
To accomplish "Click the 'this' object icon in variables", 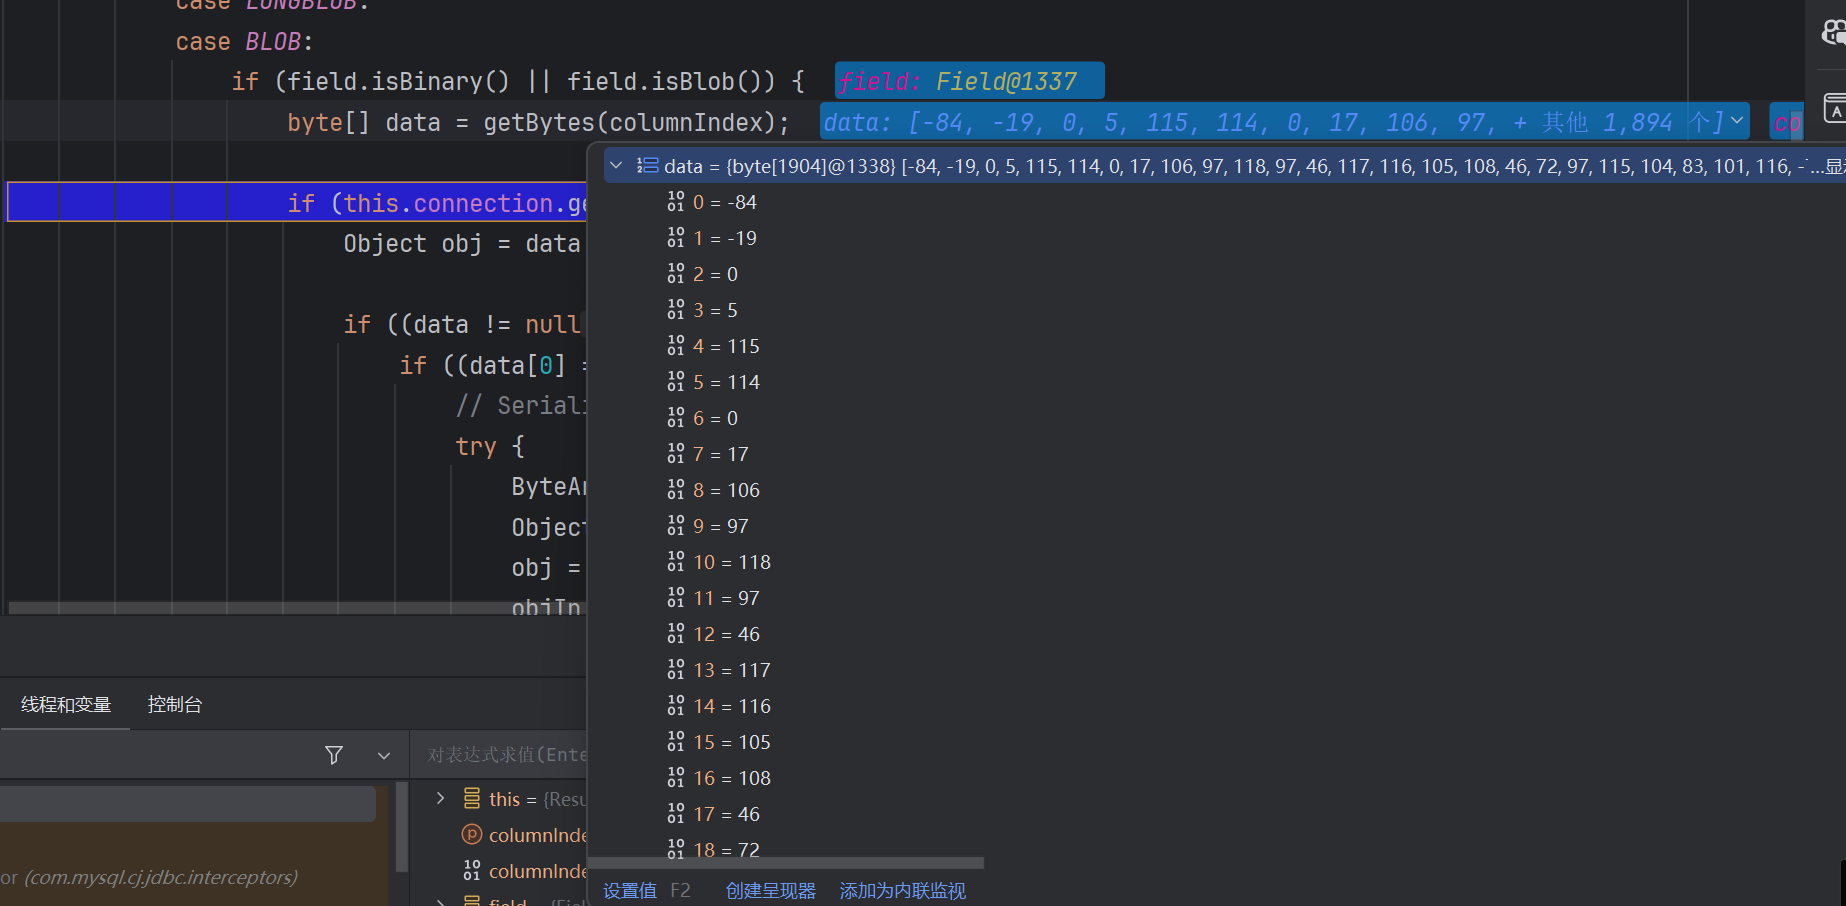I will [x=472, y=798].
